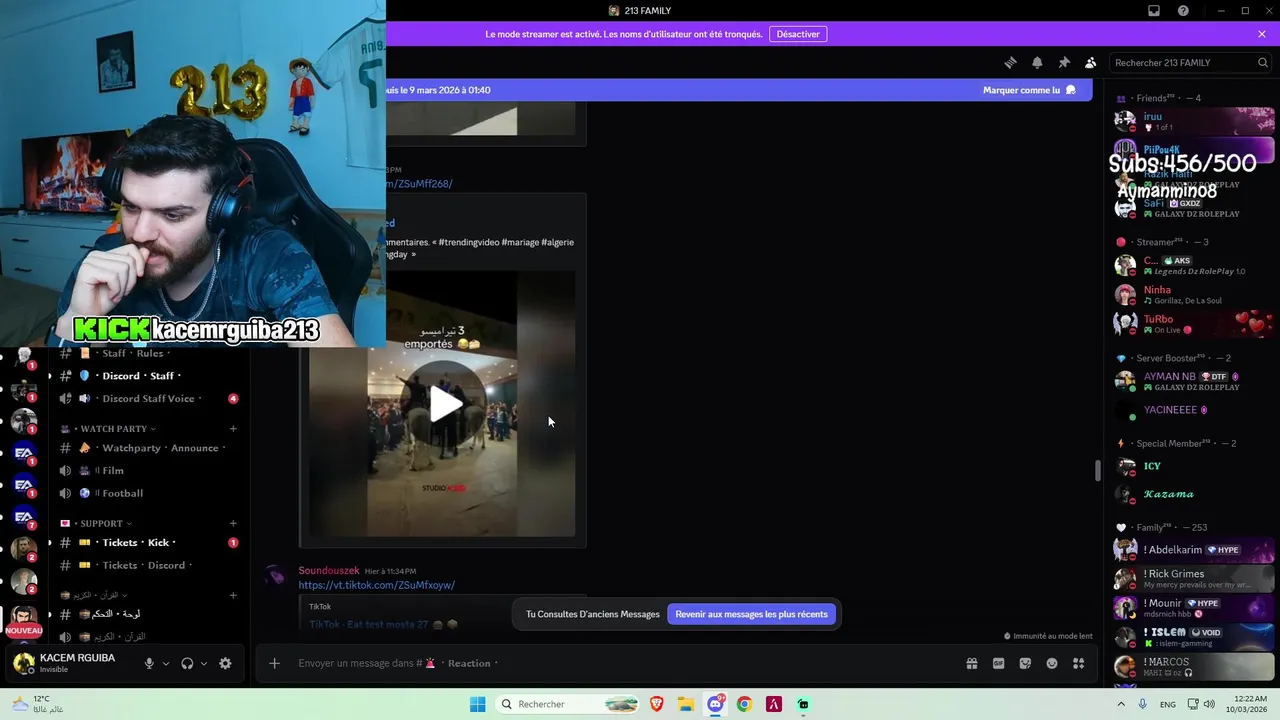The height and width of the screenshot is (720, 1280).
Task: Open the apps launcher icon in message bar
Action: [x=1078, y=663]
